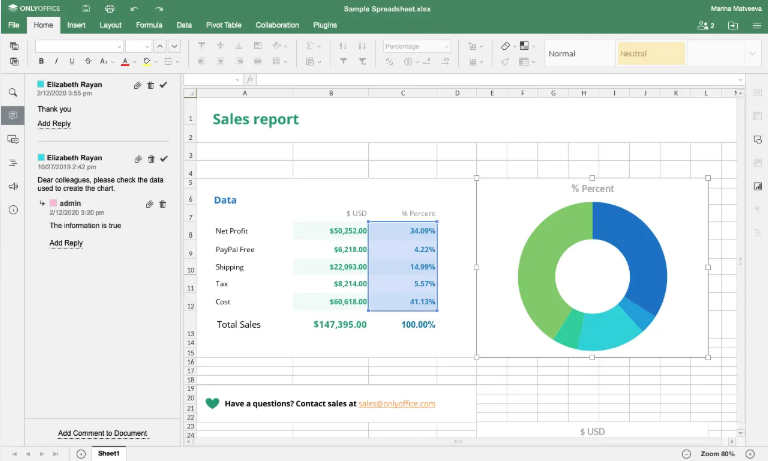Image resolution: width=768 pixels, height=461 pixels.
Task: Click the feedback megaphone sidebar icon
Action: (x=13, y=186)
